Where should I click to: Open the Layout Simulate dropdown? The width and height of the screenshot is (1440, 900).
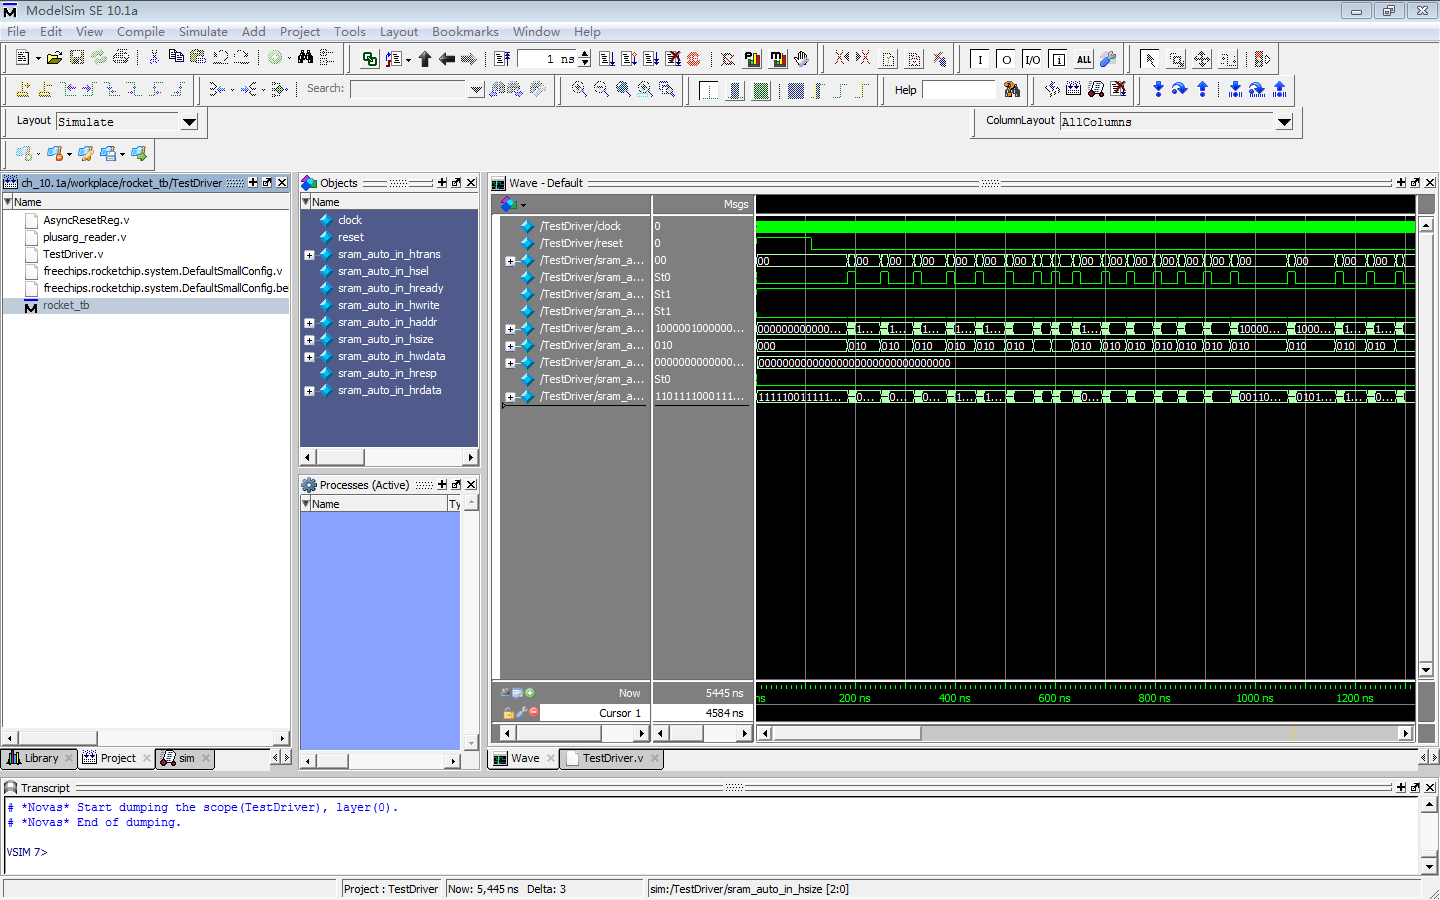(x=189, y=122)
